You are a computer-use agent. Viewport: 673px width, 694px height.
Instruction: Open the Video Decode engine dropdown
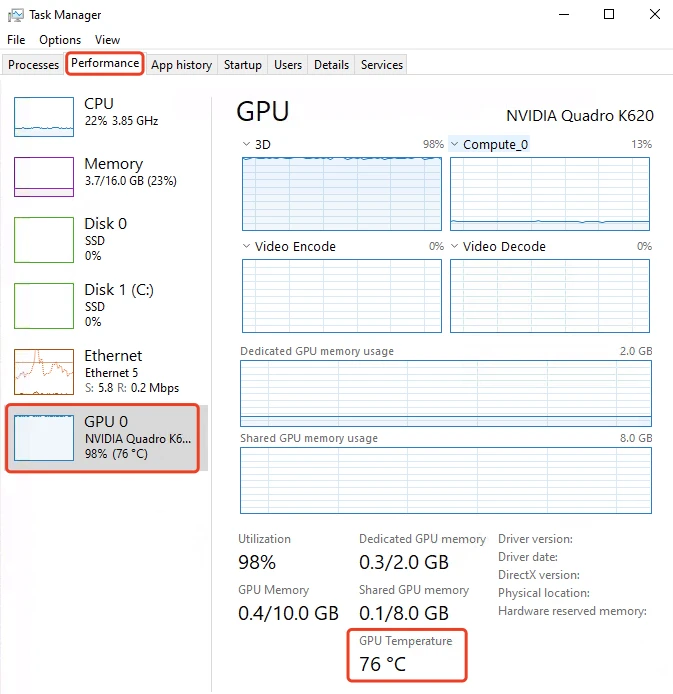coord(455,247)
